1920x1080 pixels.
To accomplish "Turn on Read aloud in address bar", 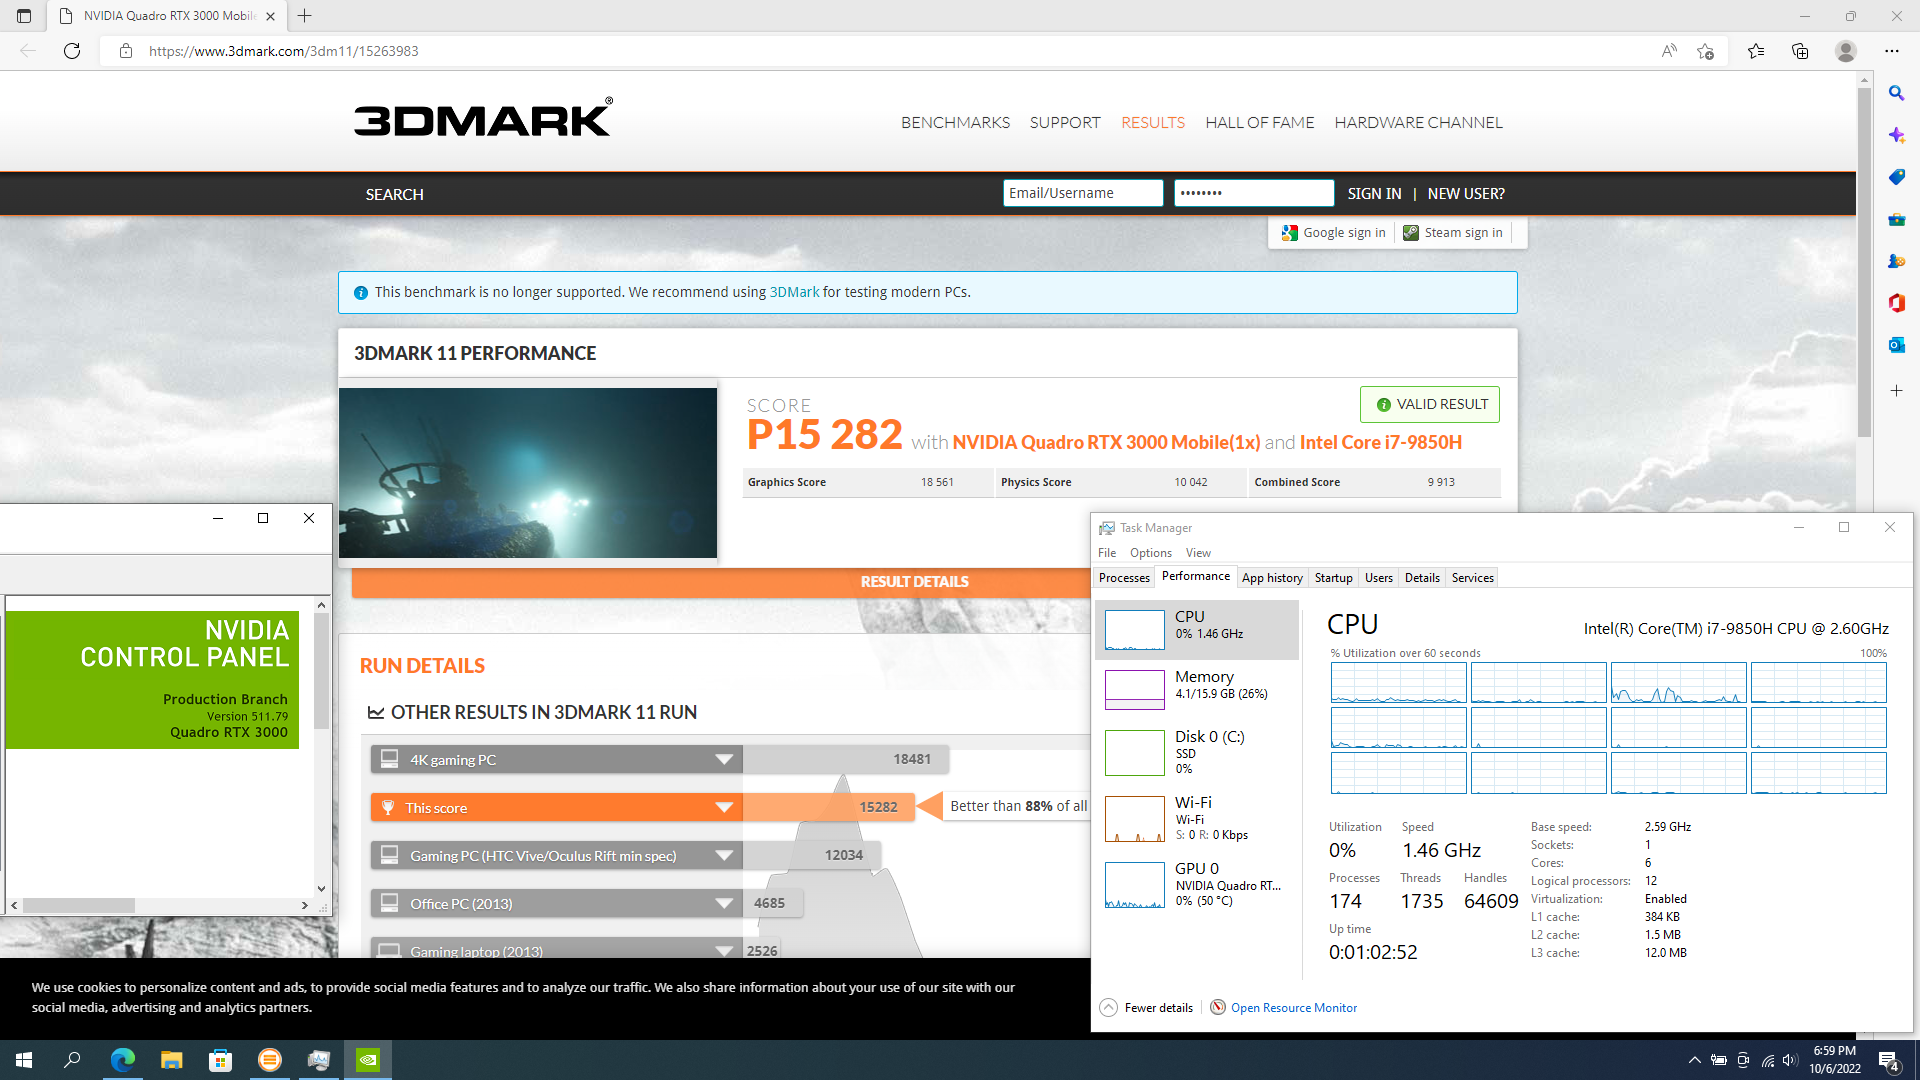I will point(1669,51).
